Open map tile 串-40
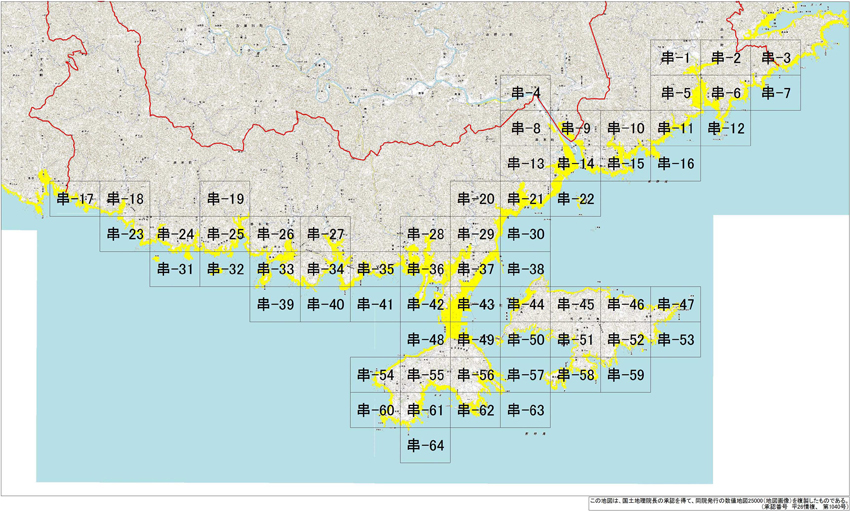 (325, 304)
